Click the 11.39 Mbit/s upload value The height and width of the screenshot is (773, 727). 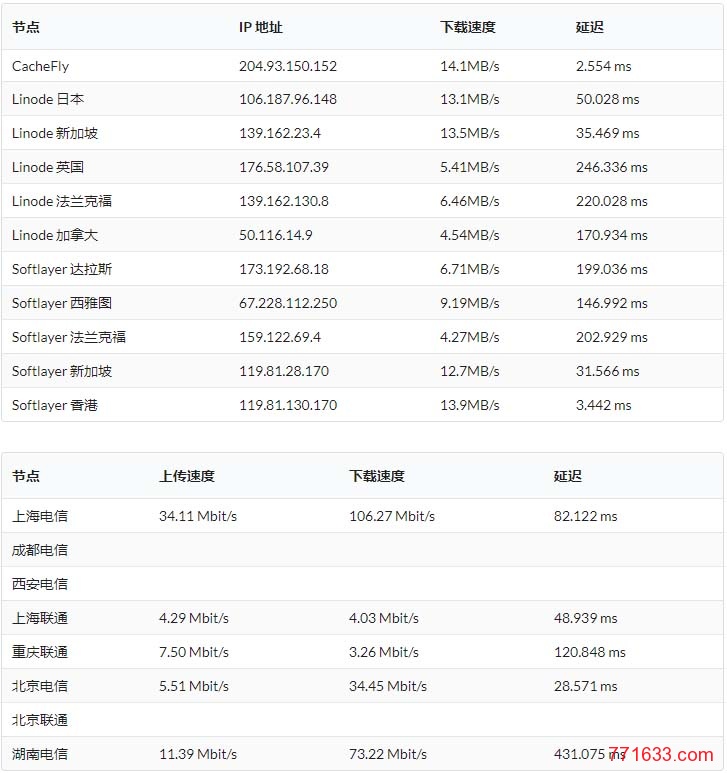coord(198,754)
